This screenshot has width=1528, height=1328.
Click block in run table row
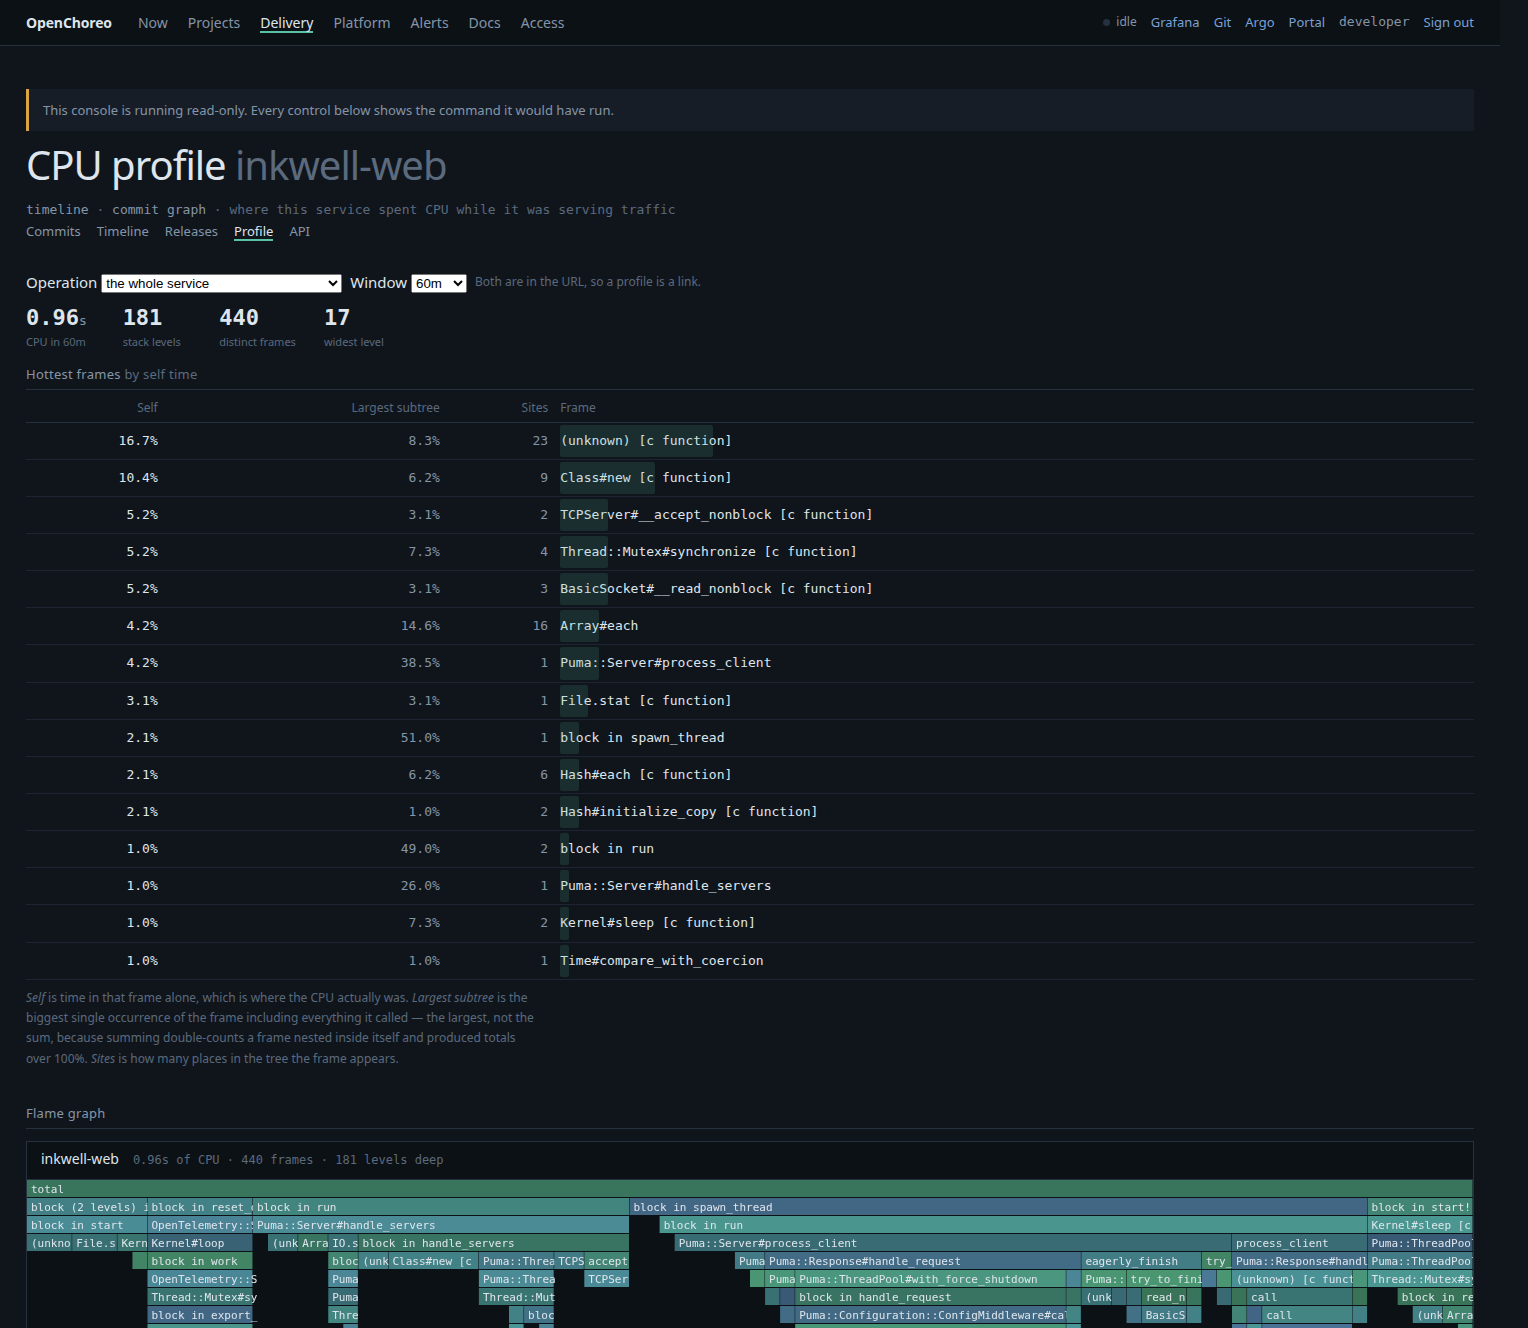coord(750,849)
